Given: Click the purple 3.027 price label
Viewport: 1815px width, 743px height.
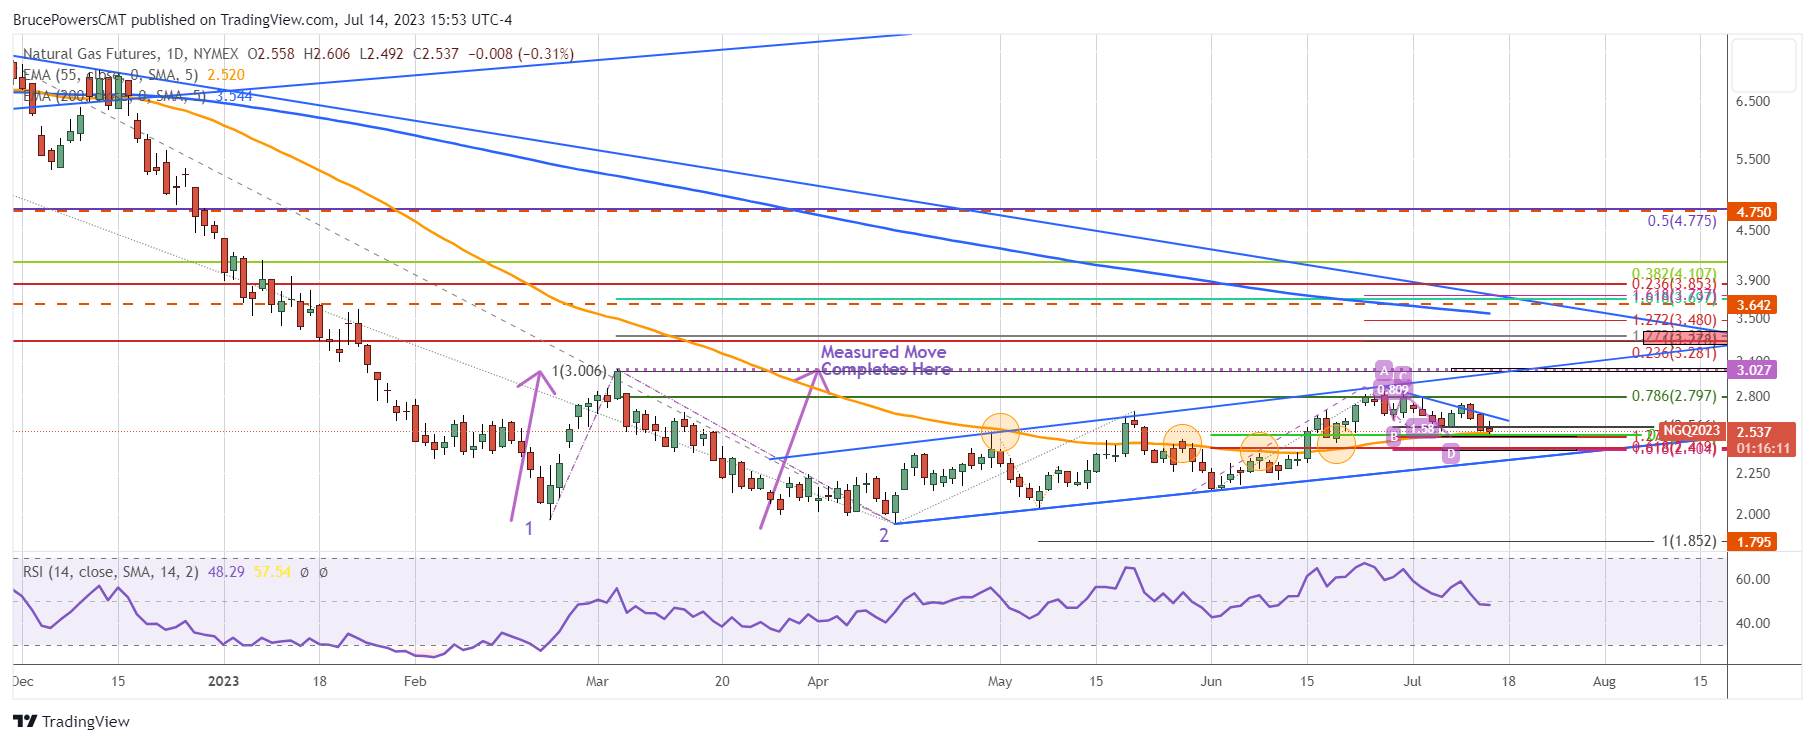Looking at the screenshot, I should (1753, 370).
